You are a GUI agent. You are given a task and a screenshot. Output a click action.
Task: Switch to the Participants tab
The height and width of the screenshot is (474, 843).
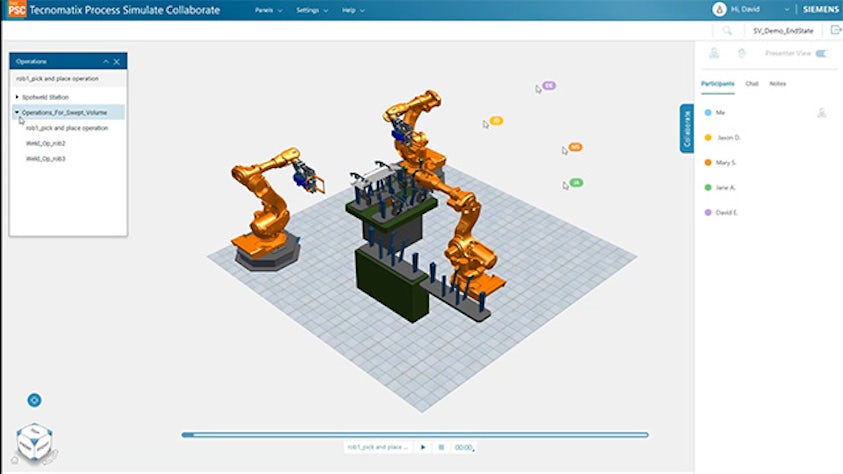717,84
